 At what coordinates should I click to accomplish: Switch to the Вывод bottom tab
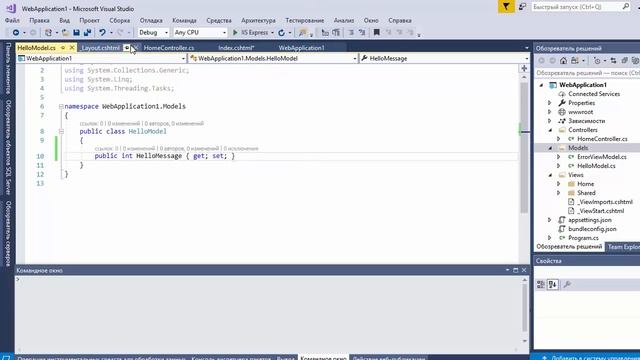(285, 358)
